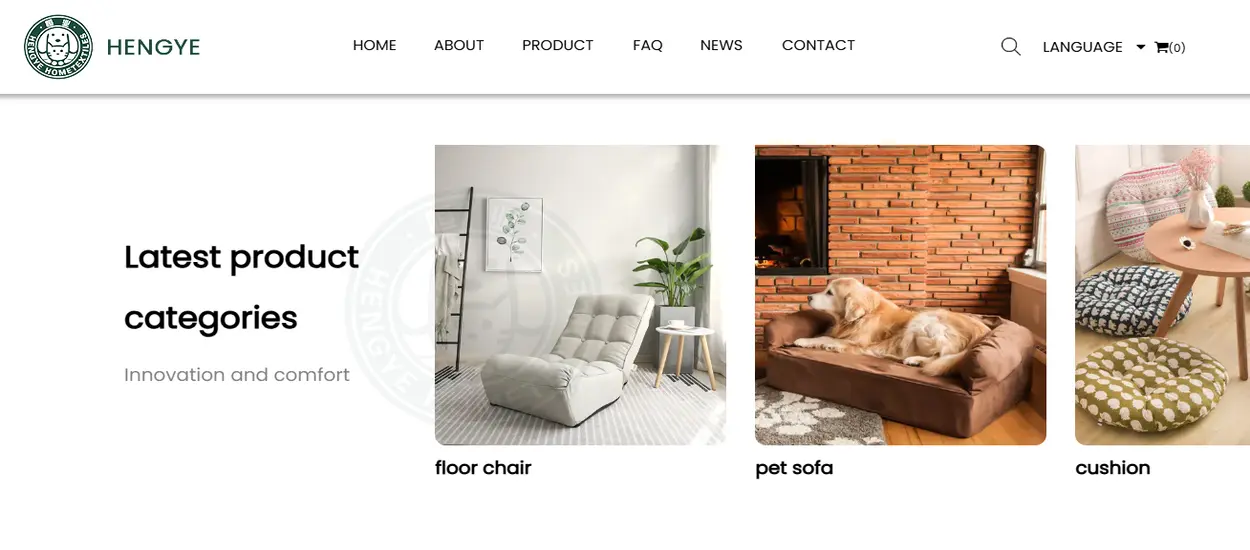Click the Hengye round dog logo
This screenshot has width=1250, height=550.
point(58,47)
